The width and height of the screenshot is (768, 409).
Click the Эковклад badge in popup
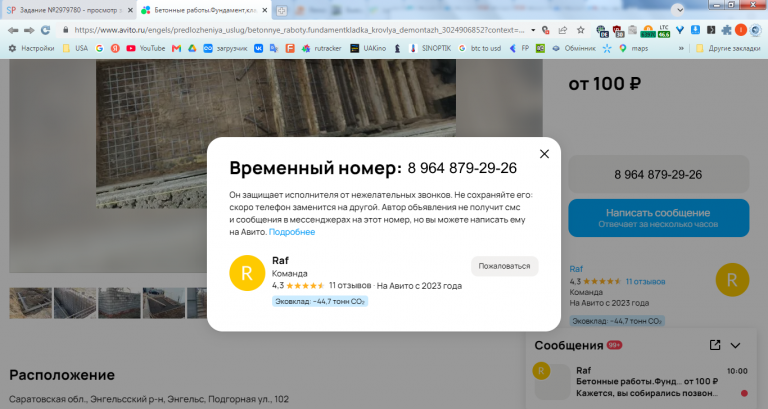[x=320, y=301]
